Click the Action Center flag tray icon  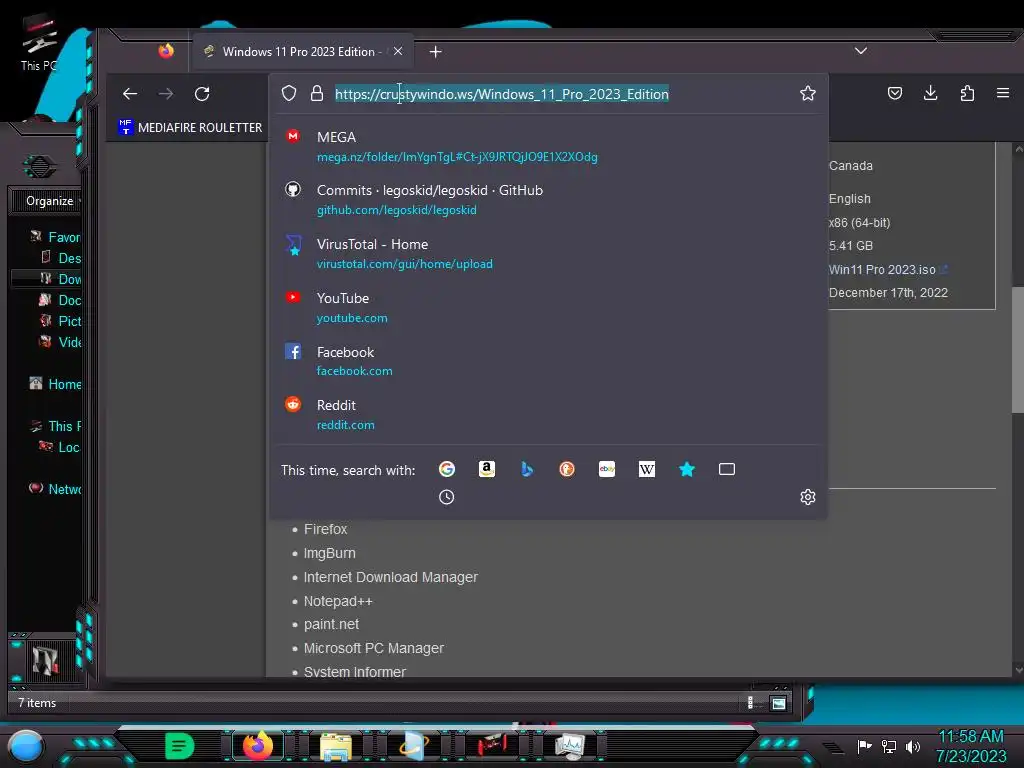[865, 746]
